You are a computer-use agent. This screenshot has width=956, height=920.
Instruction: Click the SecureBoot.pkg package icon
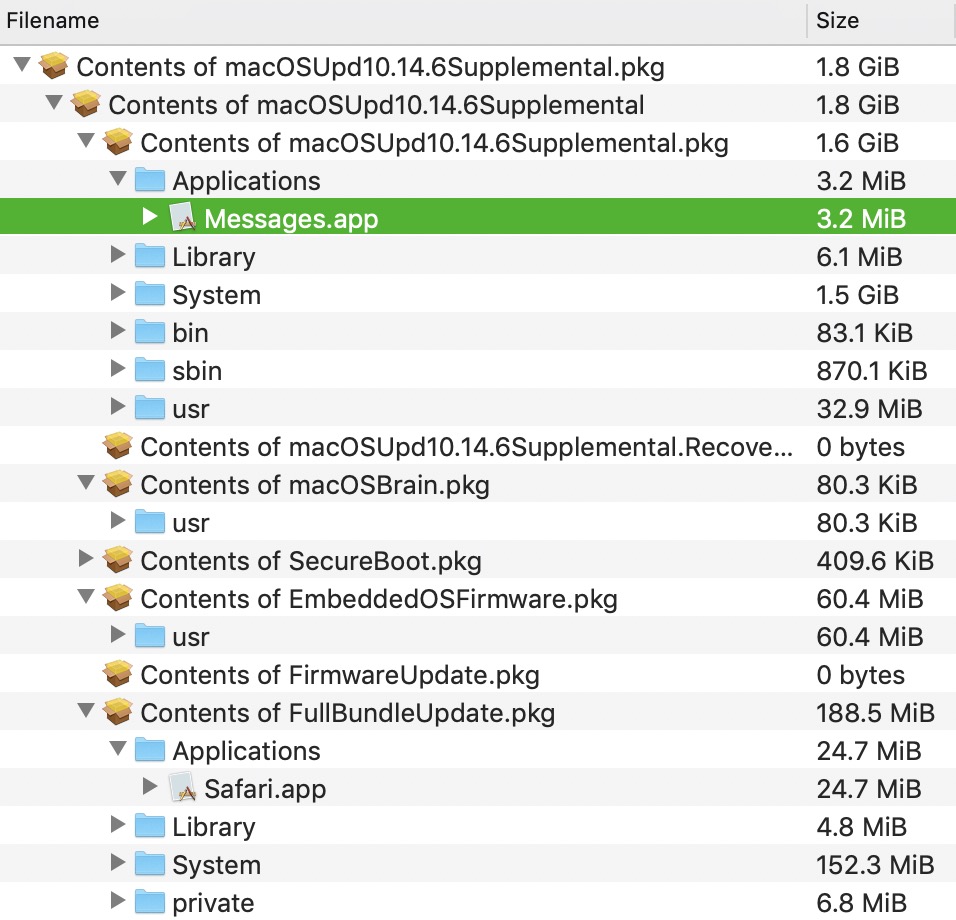pyautogui.click(x=118, y=560)
